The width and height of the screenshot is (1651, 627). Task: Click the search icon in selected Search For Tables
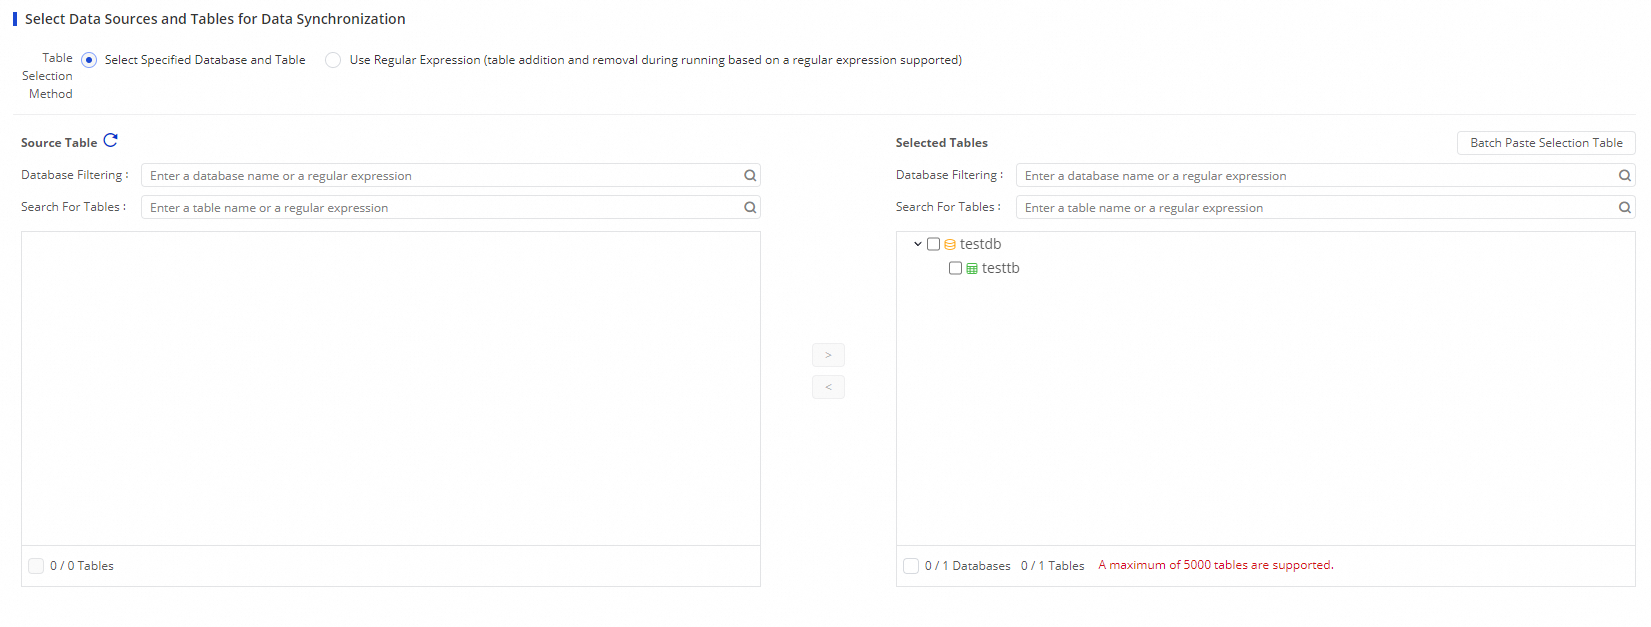[x=1625, y=208]
